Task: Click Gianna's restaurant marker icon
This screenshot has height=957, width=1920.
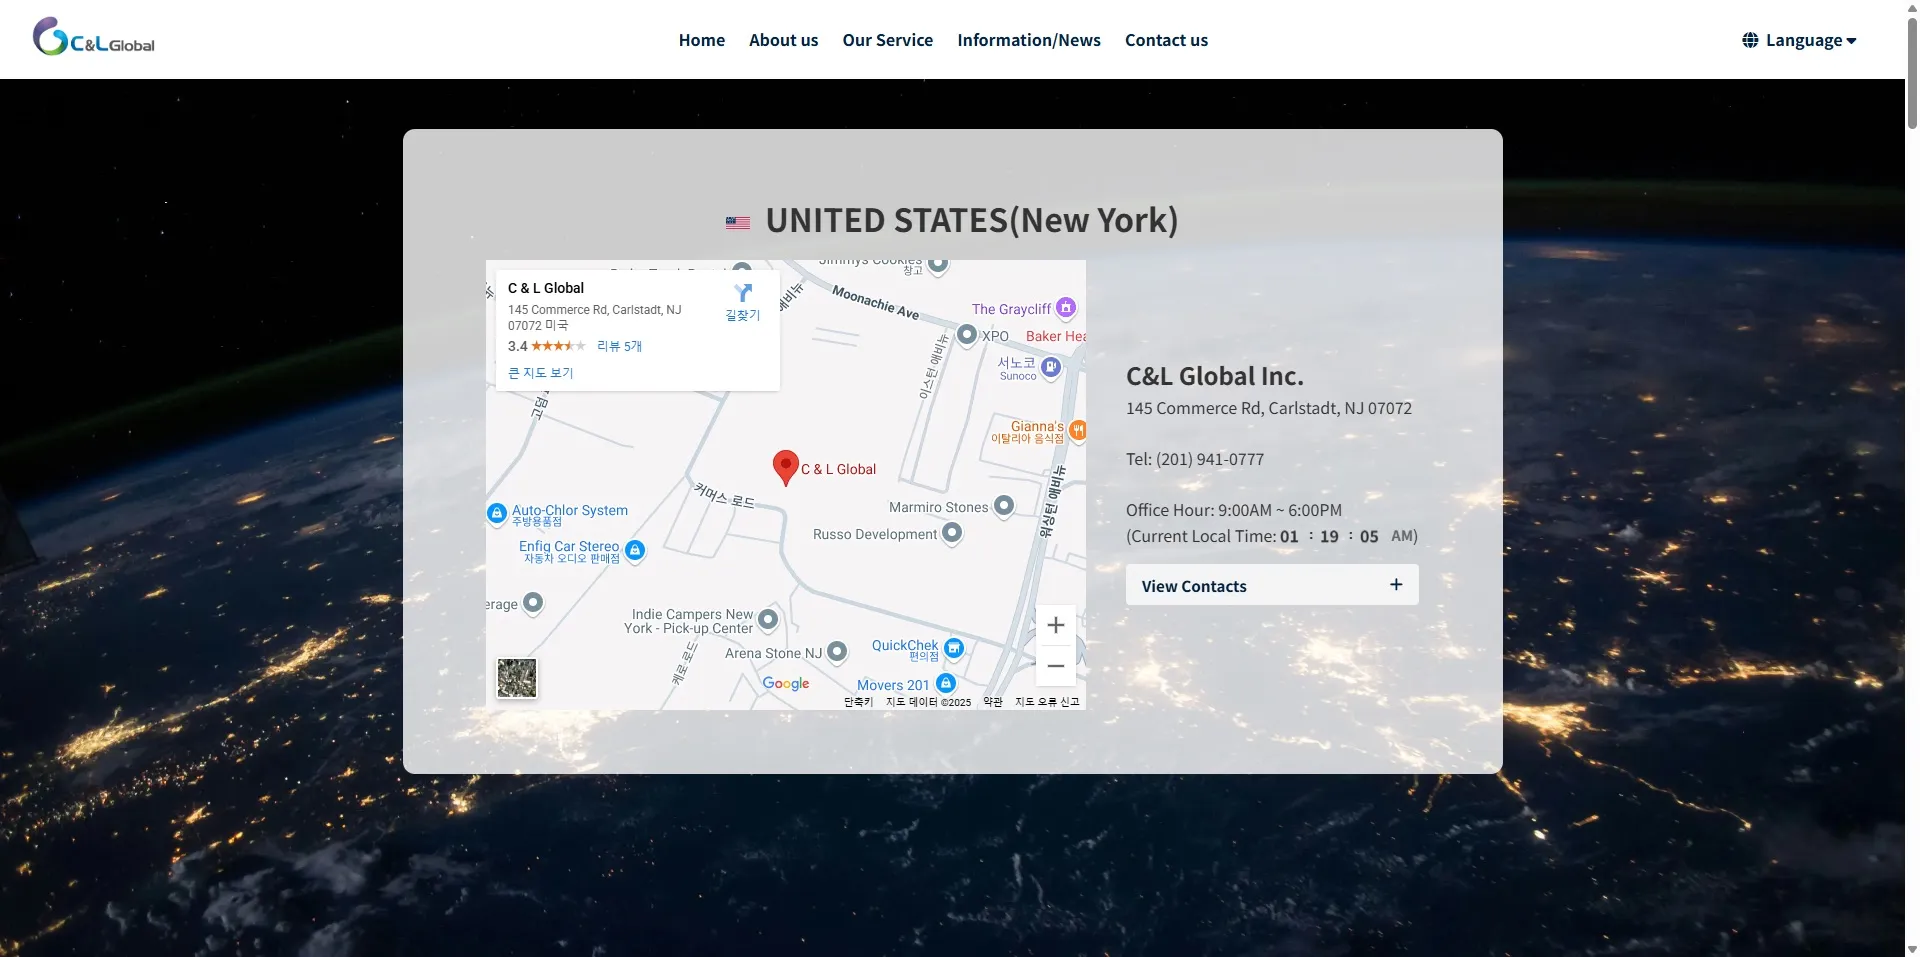Action: point(1077,430)
